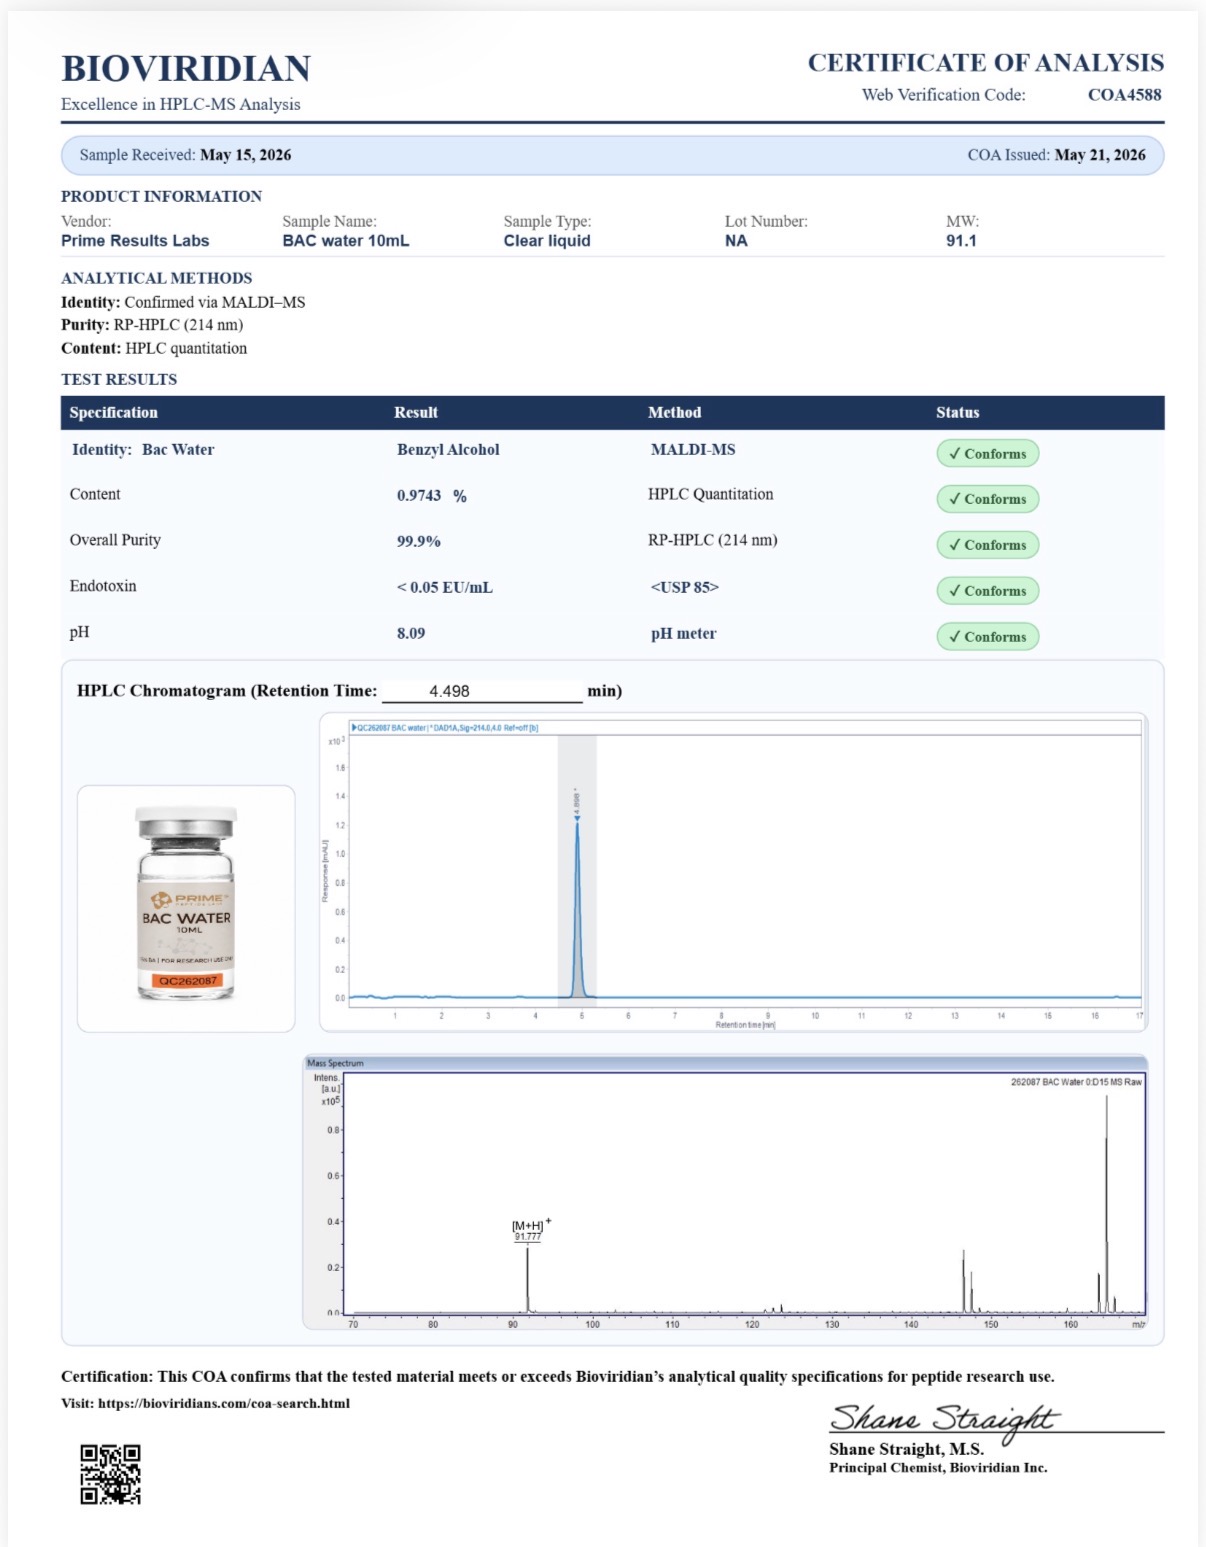This screenshot has height=1547, width=1206.
Task: Click the QR code image
Action: coord(111,1474)
